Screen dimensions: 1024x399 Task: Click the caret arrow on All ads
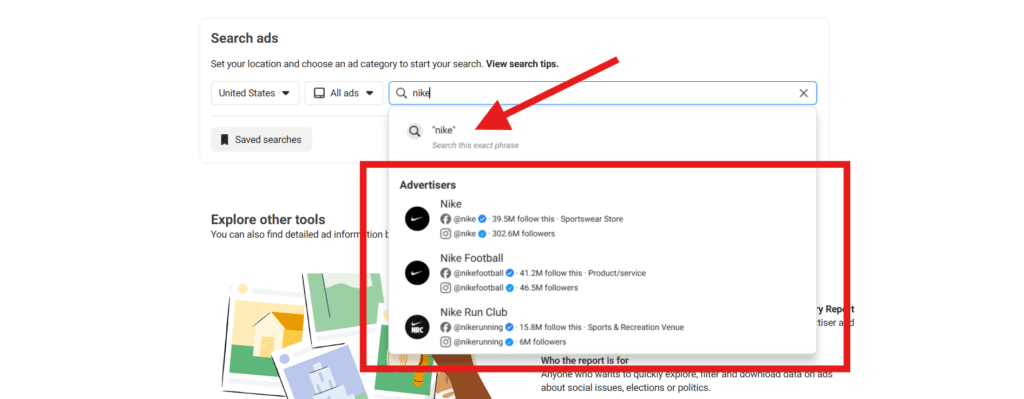point(370,93)
